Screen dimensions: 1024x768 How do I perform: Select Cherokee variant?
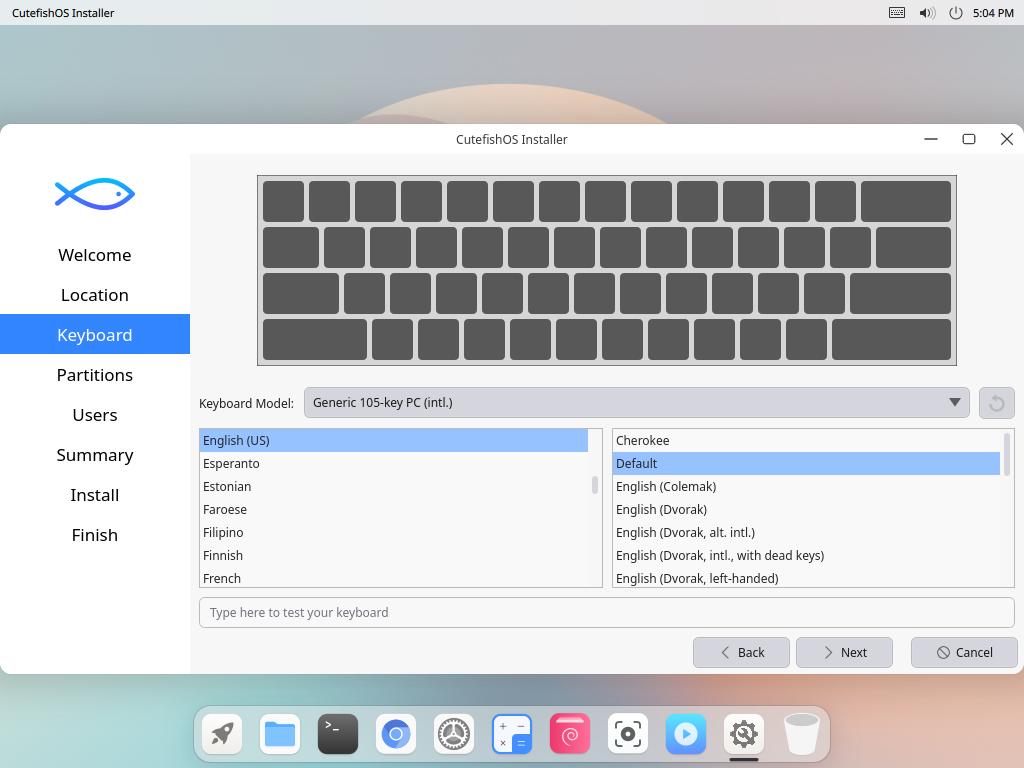pyautogui.click(x=807, y=440)
